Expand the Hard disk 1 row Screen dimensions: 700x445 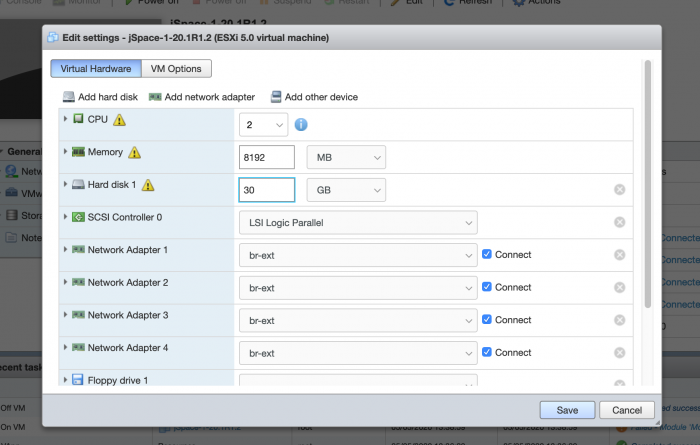pos(65,184)
